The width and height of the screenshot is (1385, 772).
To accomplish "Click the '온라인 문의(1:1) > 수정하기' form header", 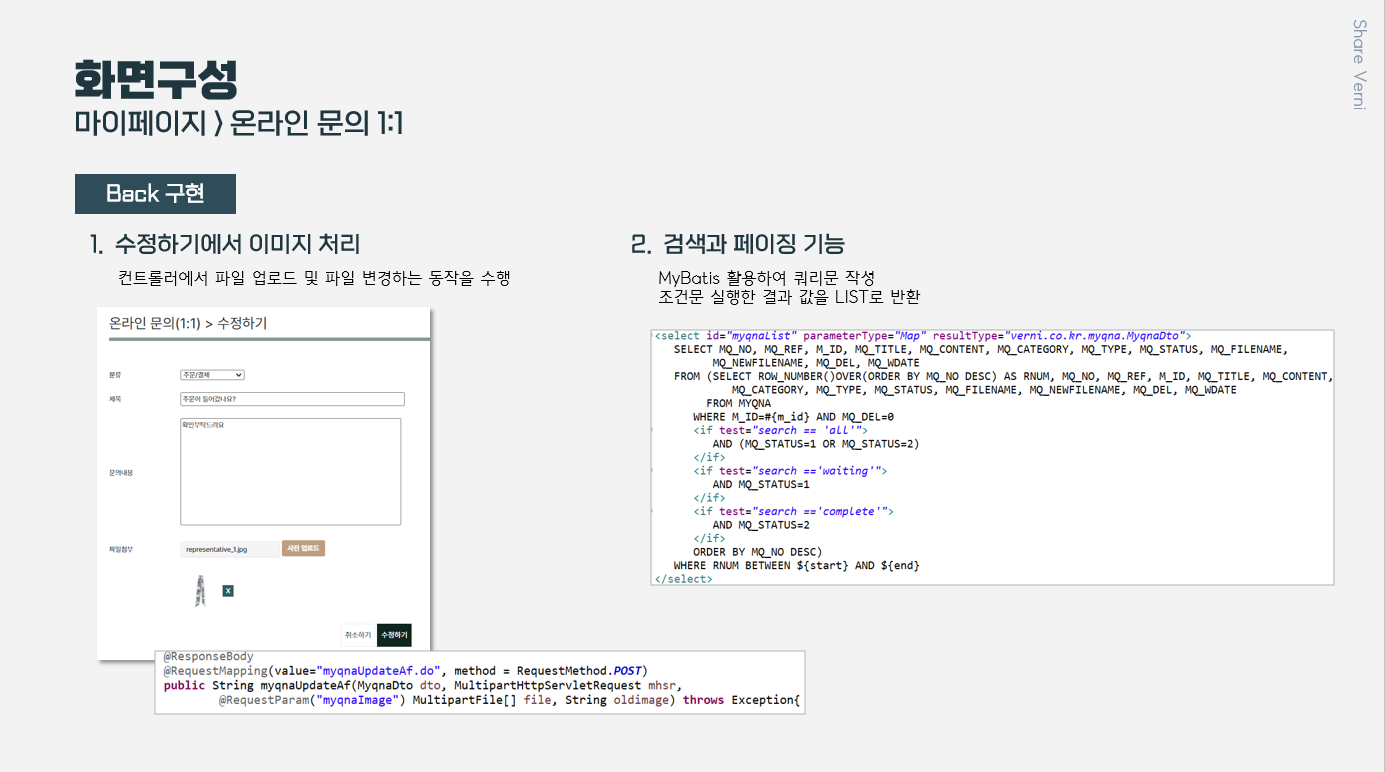I will [x=188, y=323].
